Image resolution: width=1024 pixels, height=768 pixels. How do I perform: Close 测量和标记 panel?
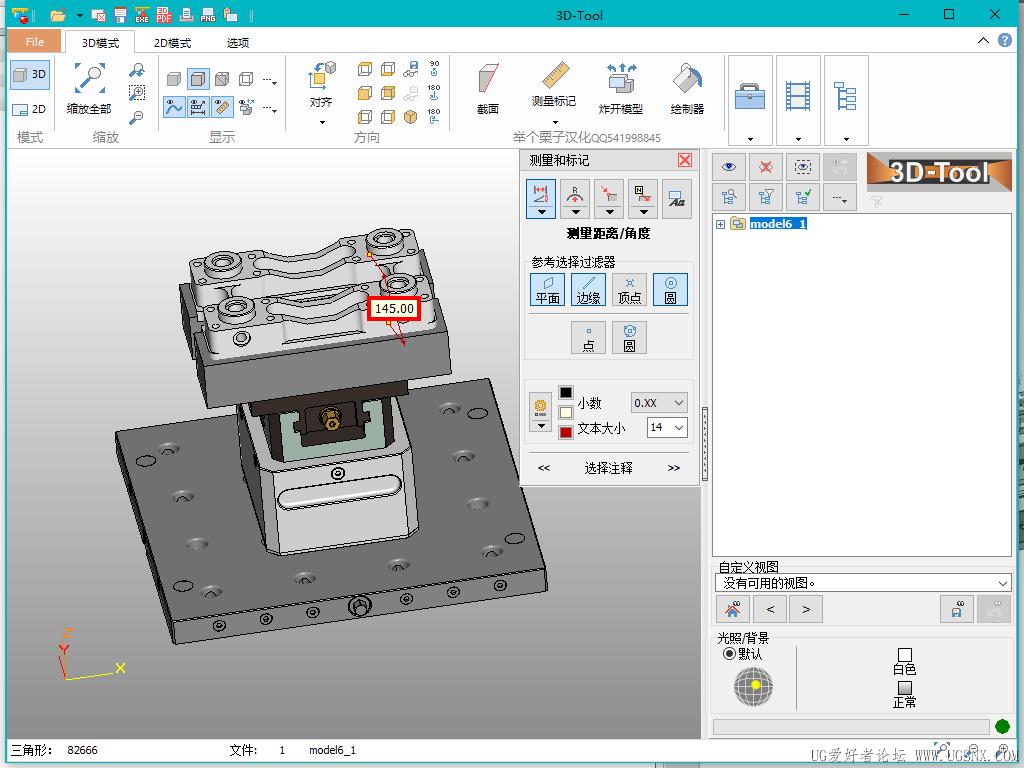(x=685, y=160)
